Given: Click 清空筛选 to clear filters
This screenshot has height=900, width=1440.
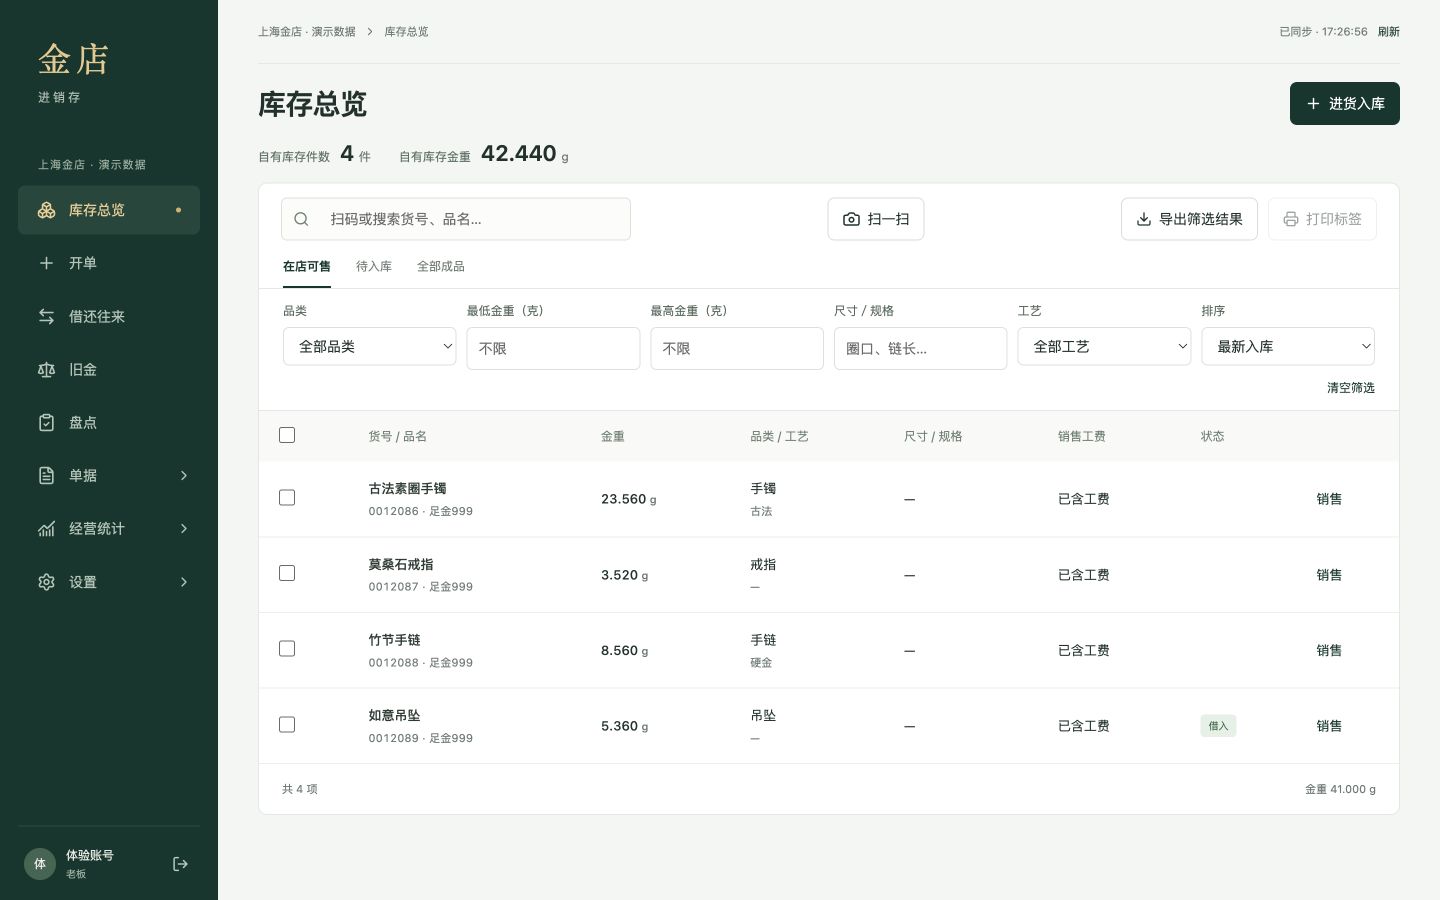Looking at the screenshot, I should click(x=1351, y=388).
